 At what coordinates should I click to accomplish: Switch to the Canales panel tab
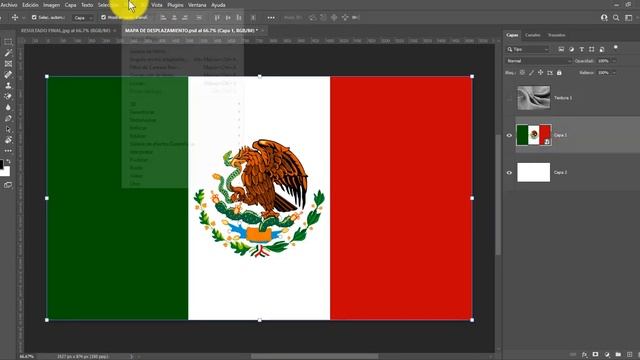[533, 35]
